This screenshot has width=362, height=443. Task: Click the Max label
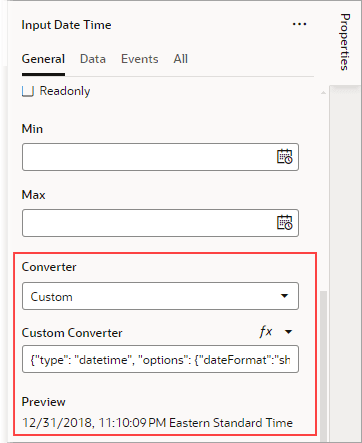click(33, 195)
